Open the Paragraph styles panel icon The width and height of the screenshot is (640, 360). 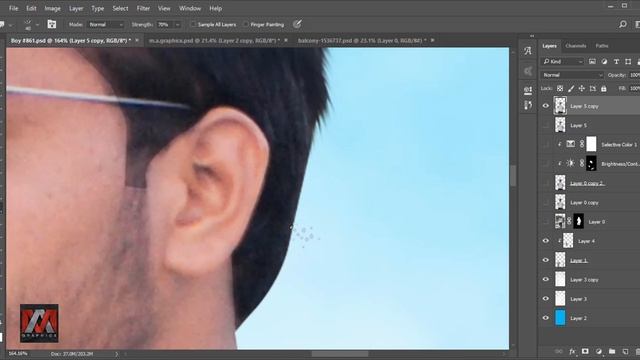click(528, 90)
